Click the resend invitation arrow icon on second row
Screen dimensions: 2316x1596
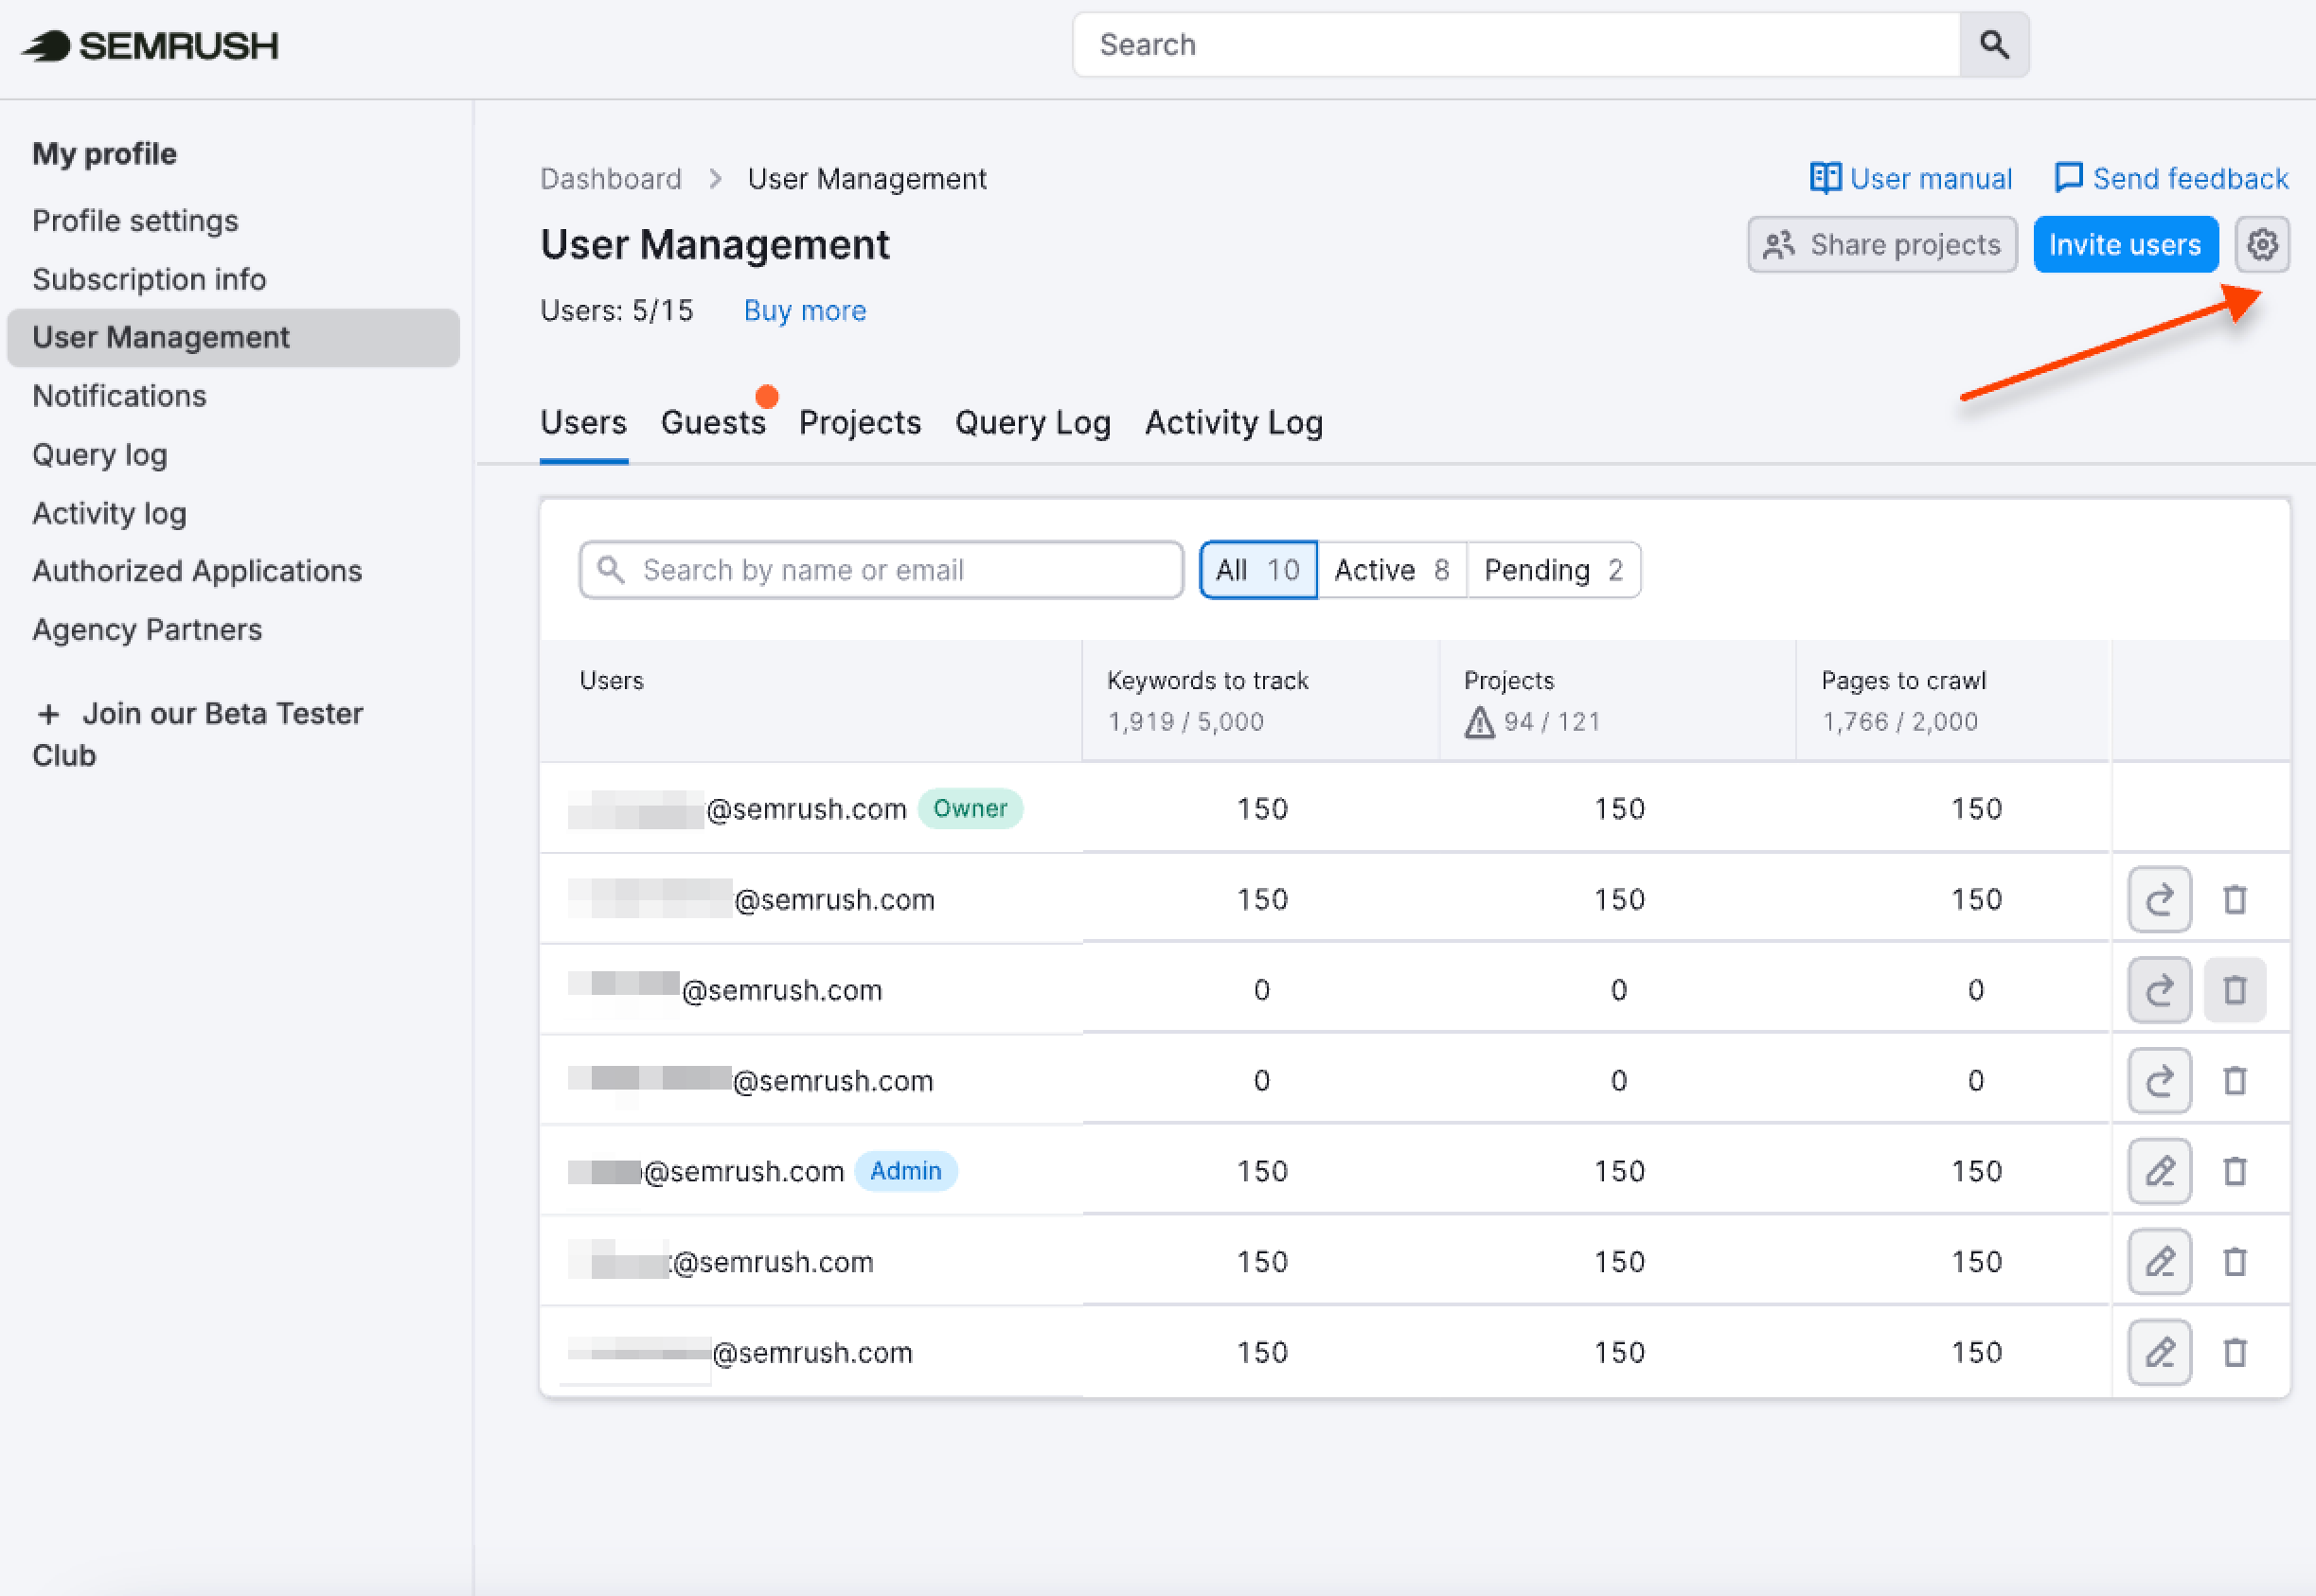click(2159, 898)
